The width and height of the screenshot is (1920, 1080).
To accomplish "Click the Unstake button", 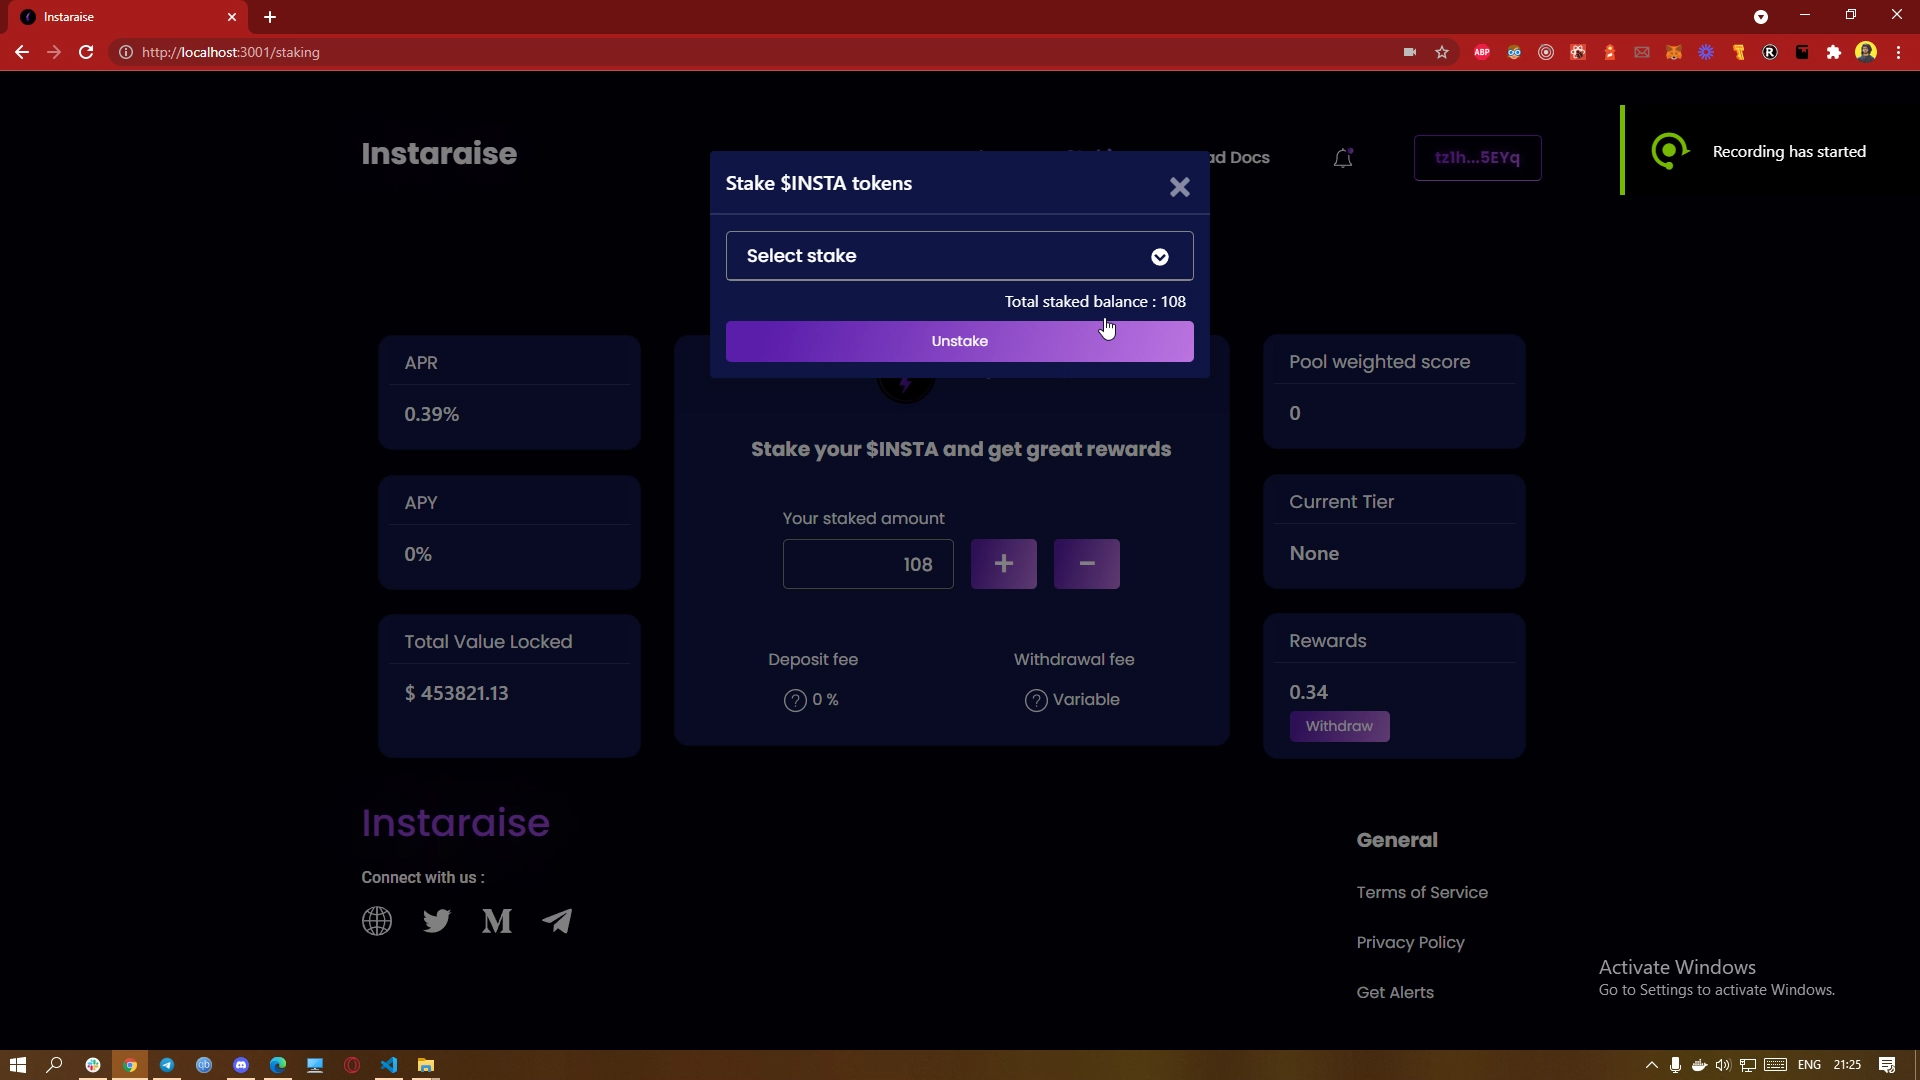I will (x=959, y=341).
